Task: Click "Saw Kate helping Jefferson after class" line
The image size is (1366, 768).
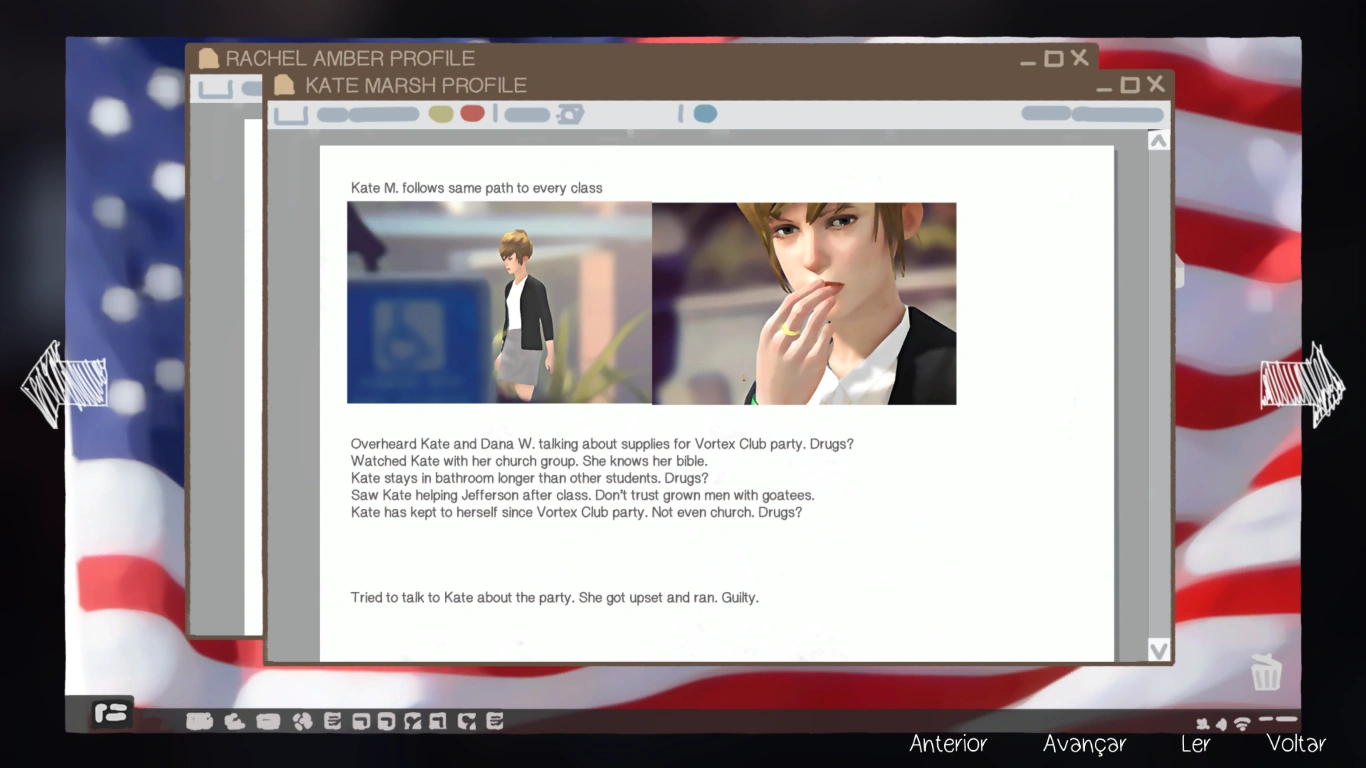Action: [582, 495]
